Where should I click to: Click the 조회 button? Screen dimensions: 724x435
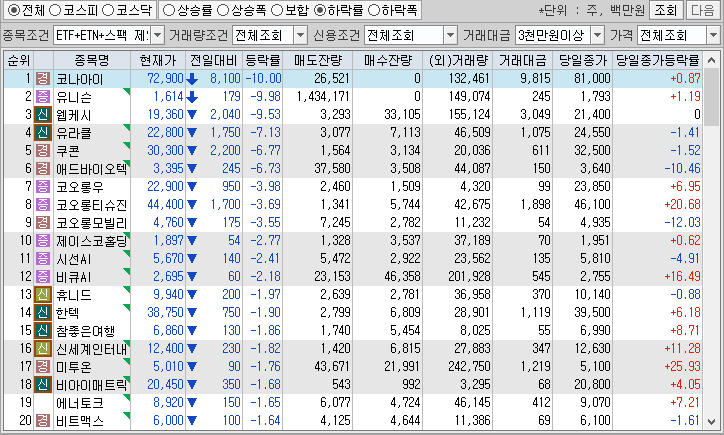(x=665, y=10)
